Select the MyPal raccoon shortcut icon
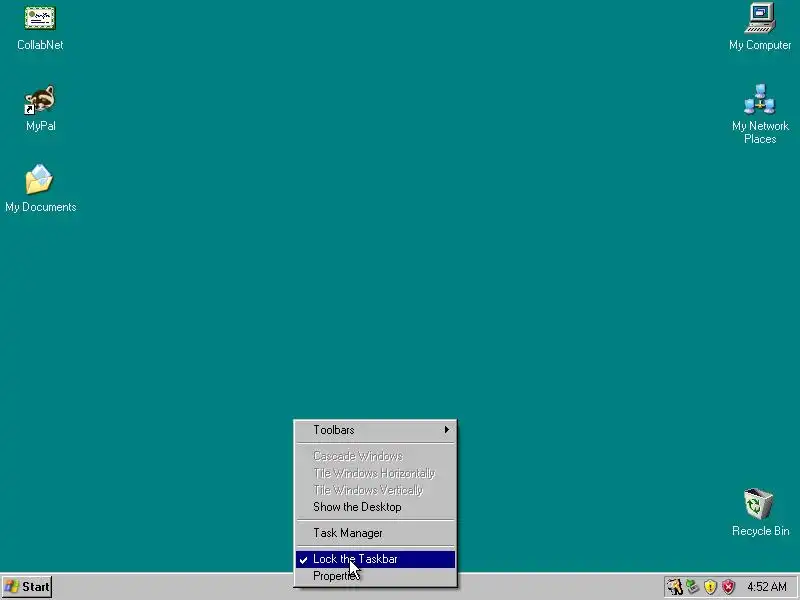The height and width of the screenshot is (600, 800). click(x=40, y=99)
